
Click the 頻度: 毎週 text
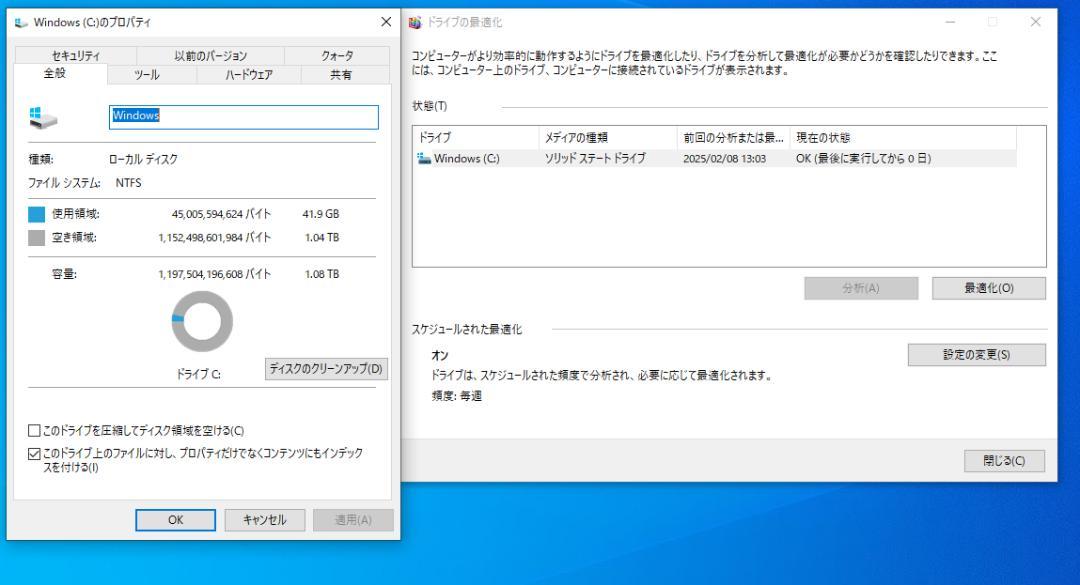pos(457,396)
